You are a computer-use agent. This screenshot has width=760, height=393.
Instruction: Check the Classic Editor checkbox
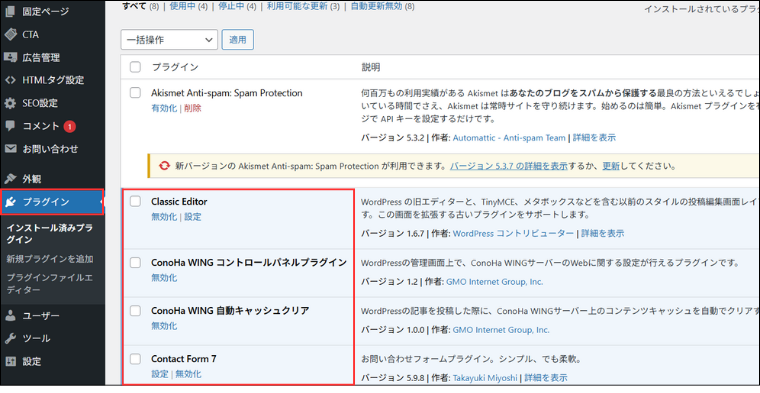(x=135, y=201)
